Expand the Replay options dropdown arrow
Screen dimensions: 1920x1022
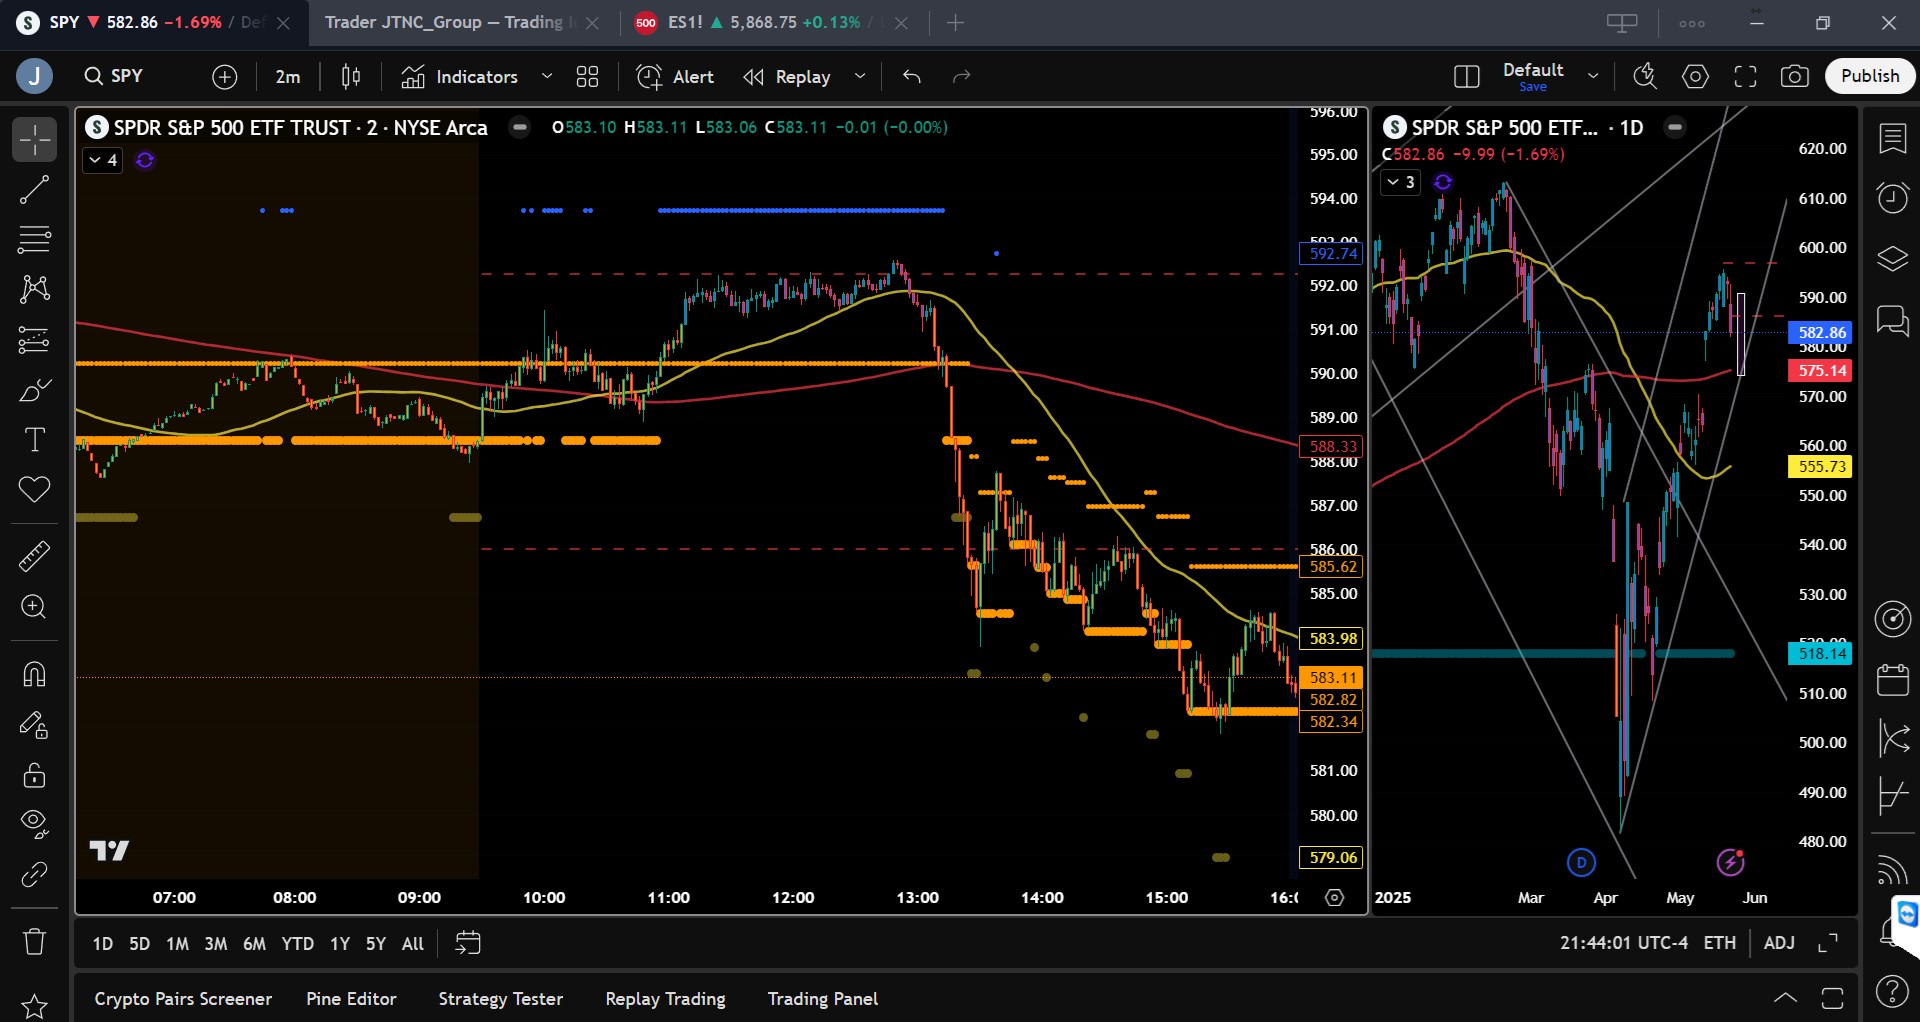point(860,76)
